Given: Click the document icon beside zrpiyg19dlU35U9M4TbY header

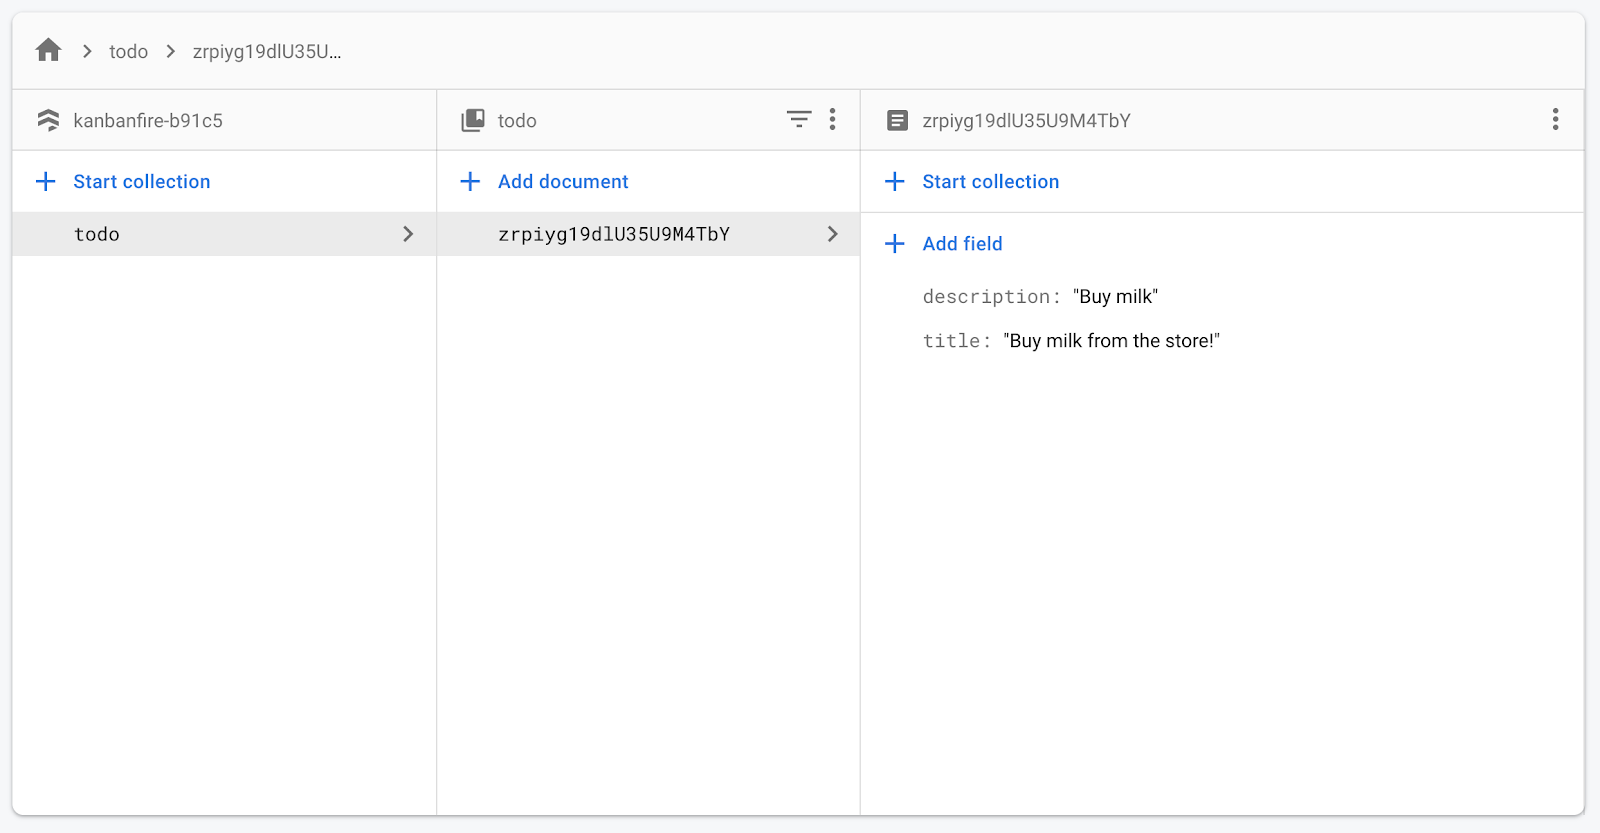Looking at the screenshot, I should 897,121.
